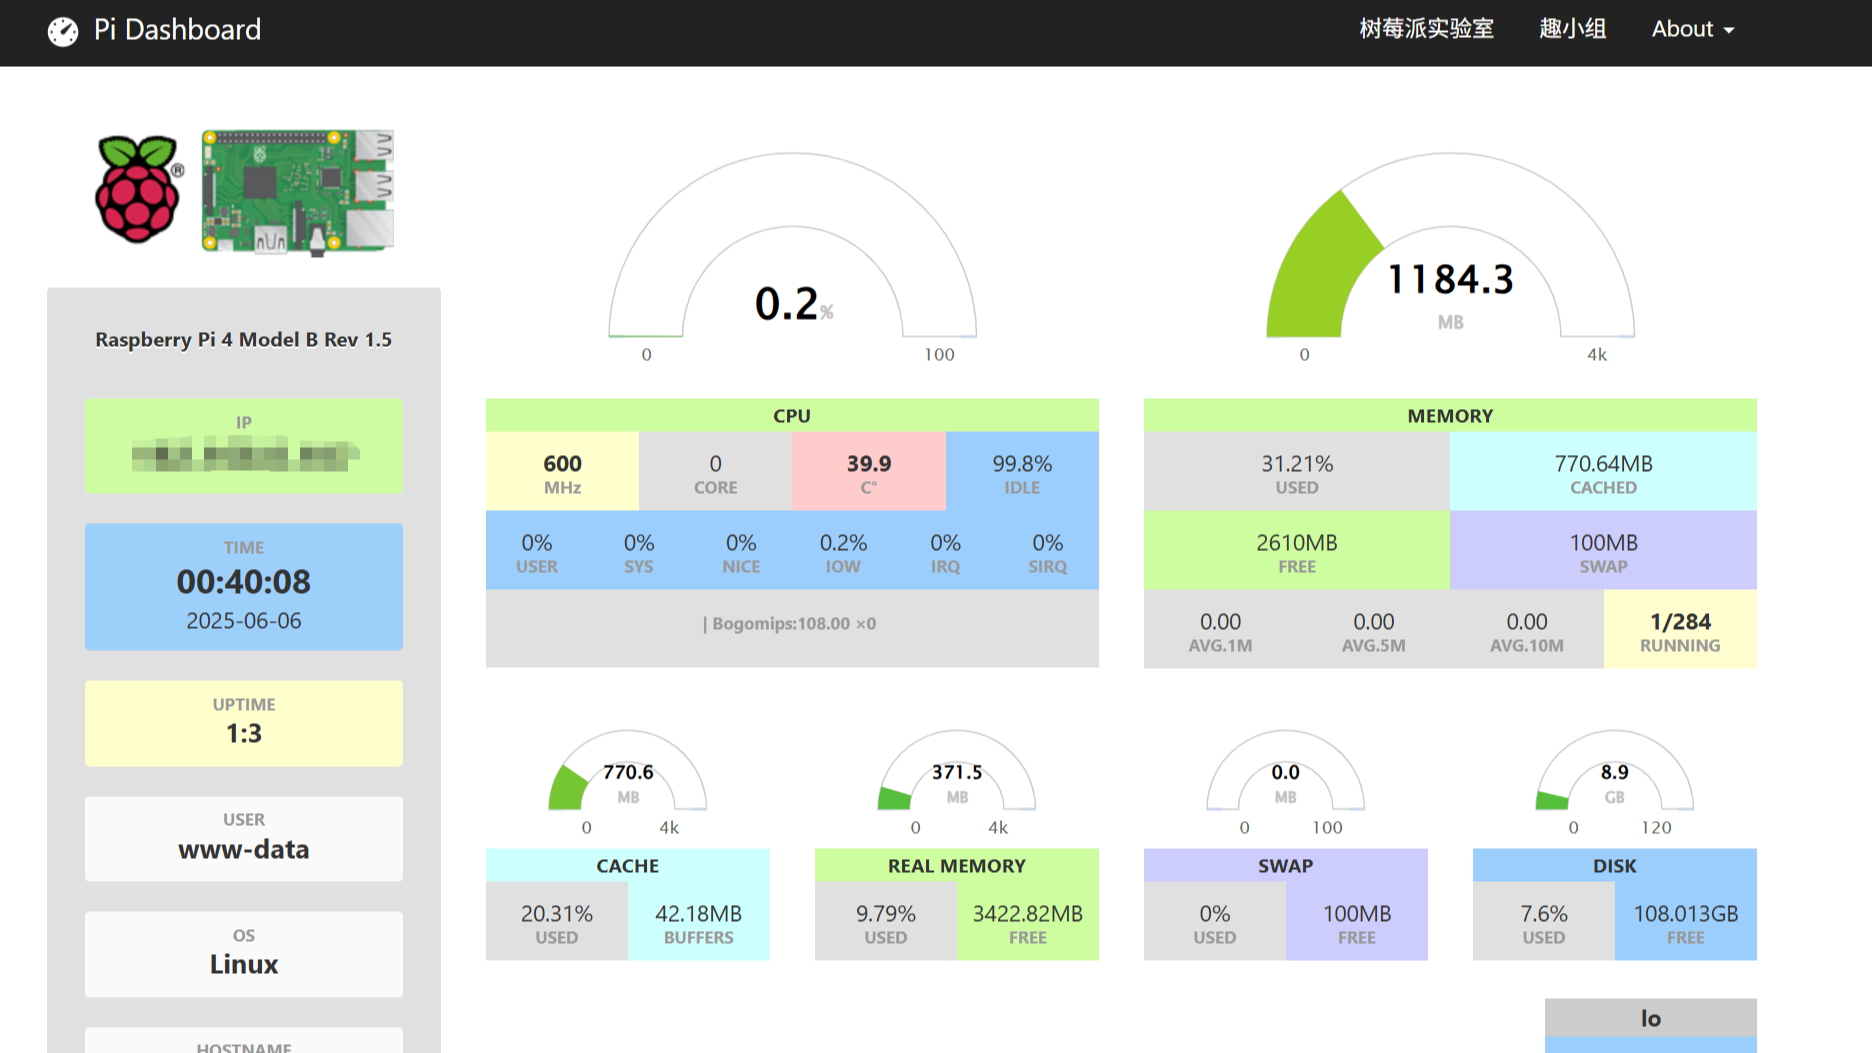Click the 0% IRQ value

point(945,551)
